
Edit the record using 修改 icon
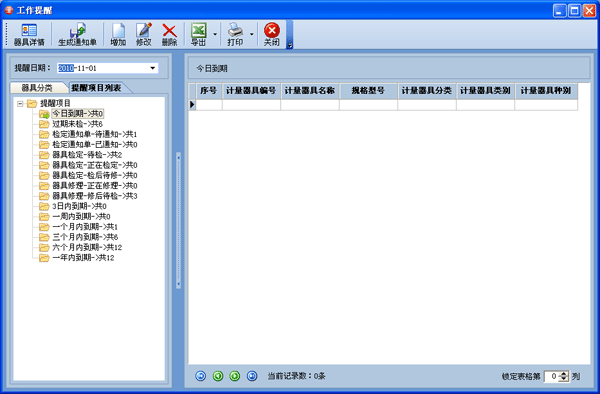point(144,34)
